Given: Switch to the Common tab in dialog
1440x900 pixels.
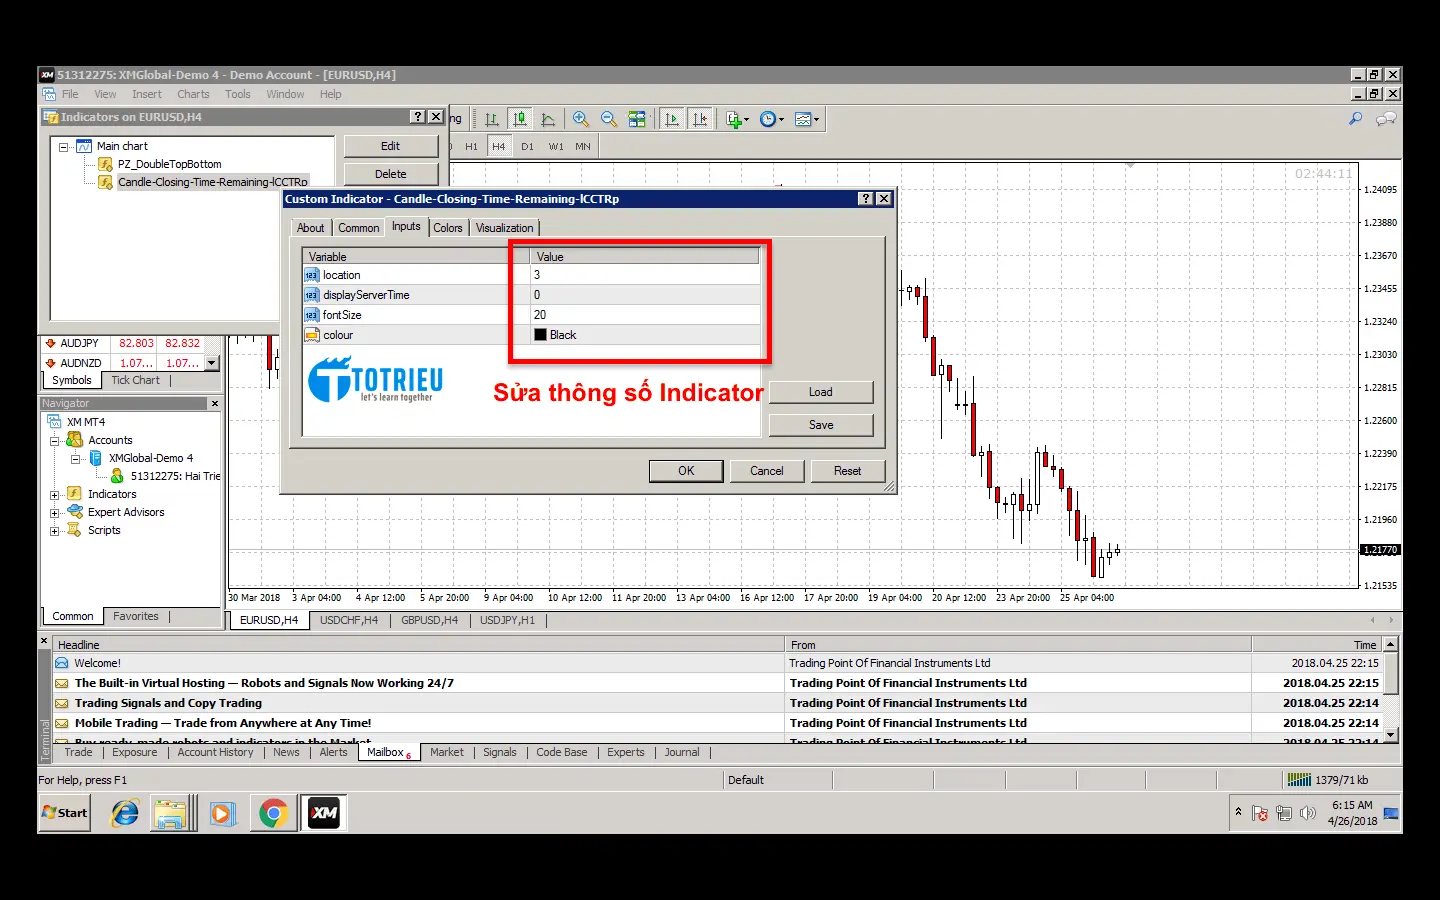Looking at the screenshot, I should pyautogui.click(x=358, y=228).
